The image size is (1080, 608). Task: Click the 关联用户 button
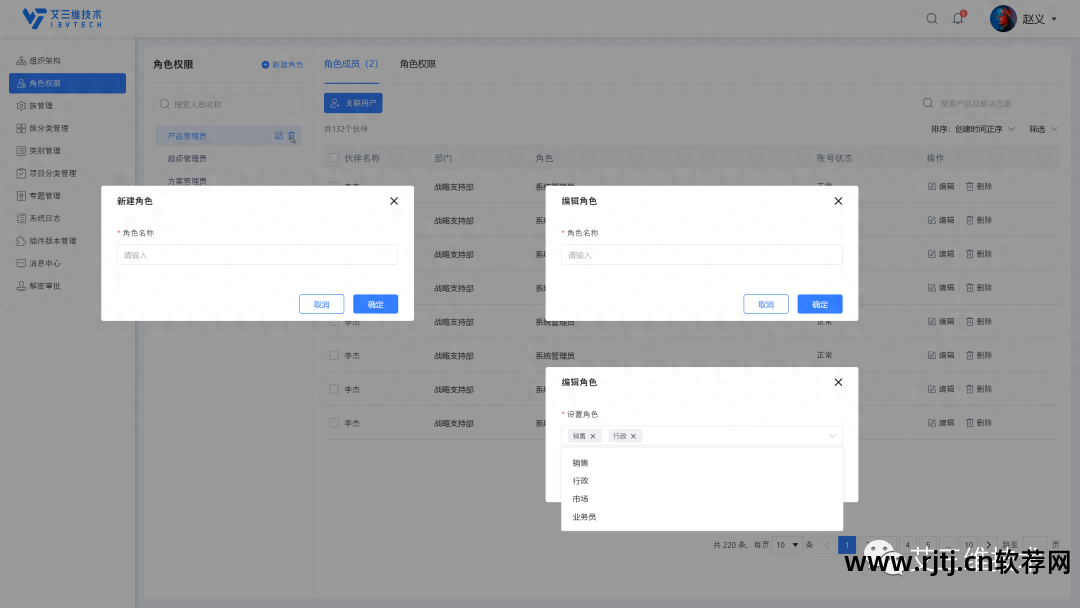point(353,103)
